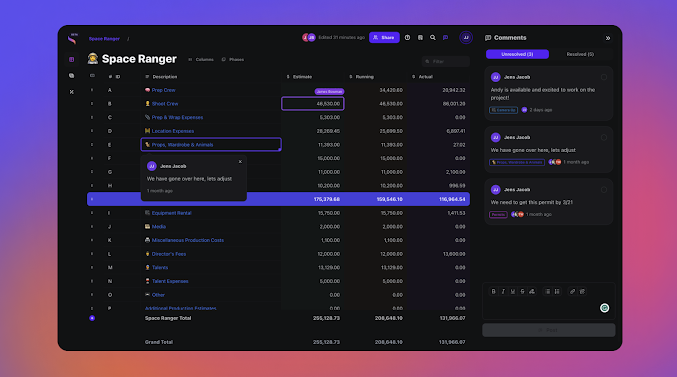
Task: Collapse comments panel with double-chevron
Action: tap(608, 38)
